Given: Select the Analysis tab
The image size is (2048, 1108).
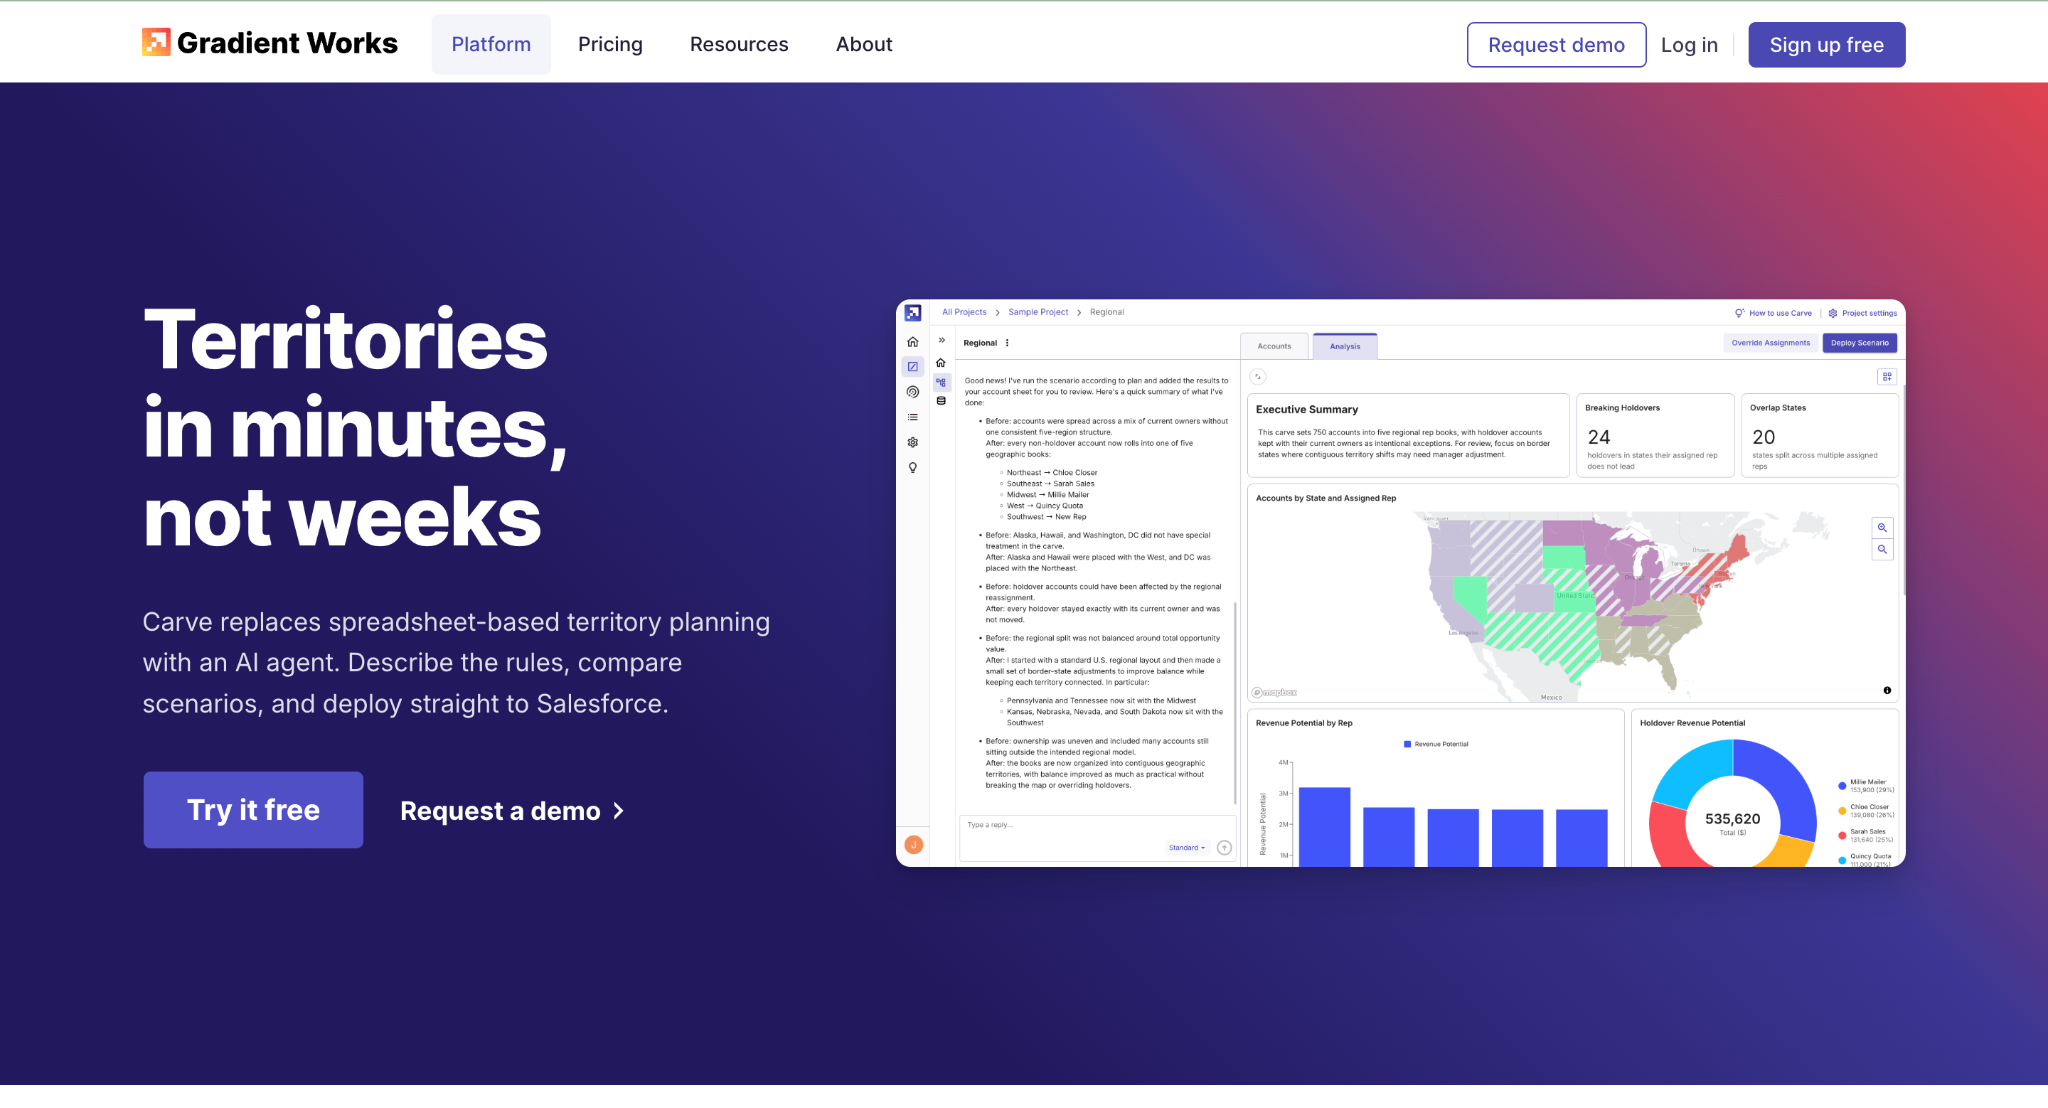Looking at the screenshot, I should click(1345, 346).
